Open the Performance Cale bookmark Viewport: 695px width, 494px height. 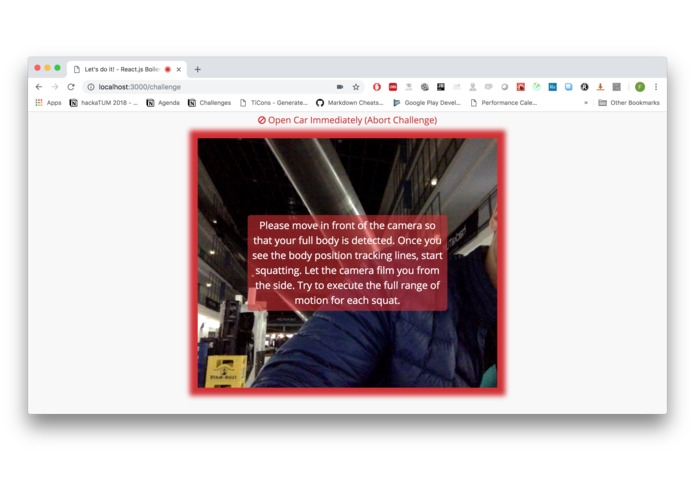[504, 103]
